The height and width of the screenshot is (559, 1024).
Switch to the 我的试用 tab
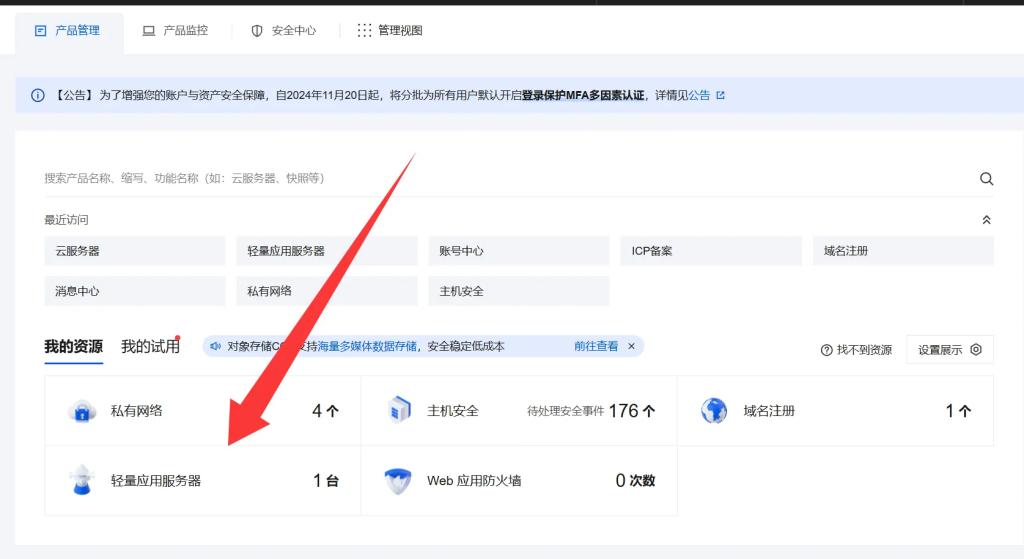point(150,347)
